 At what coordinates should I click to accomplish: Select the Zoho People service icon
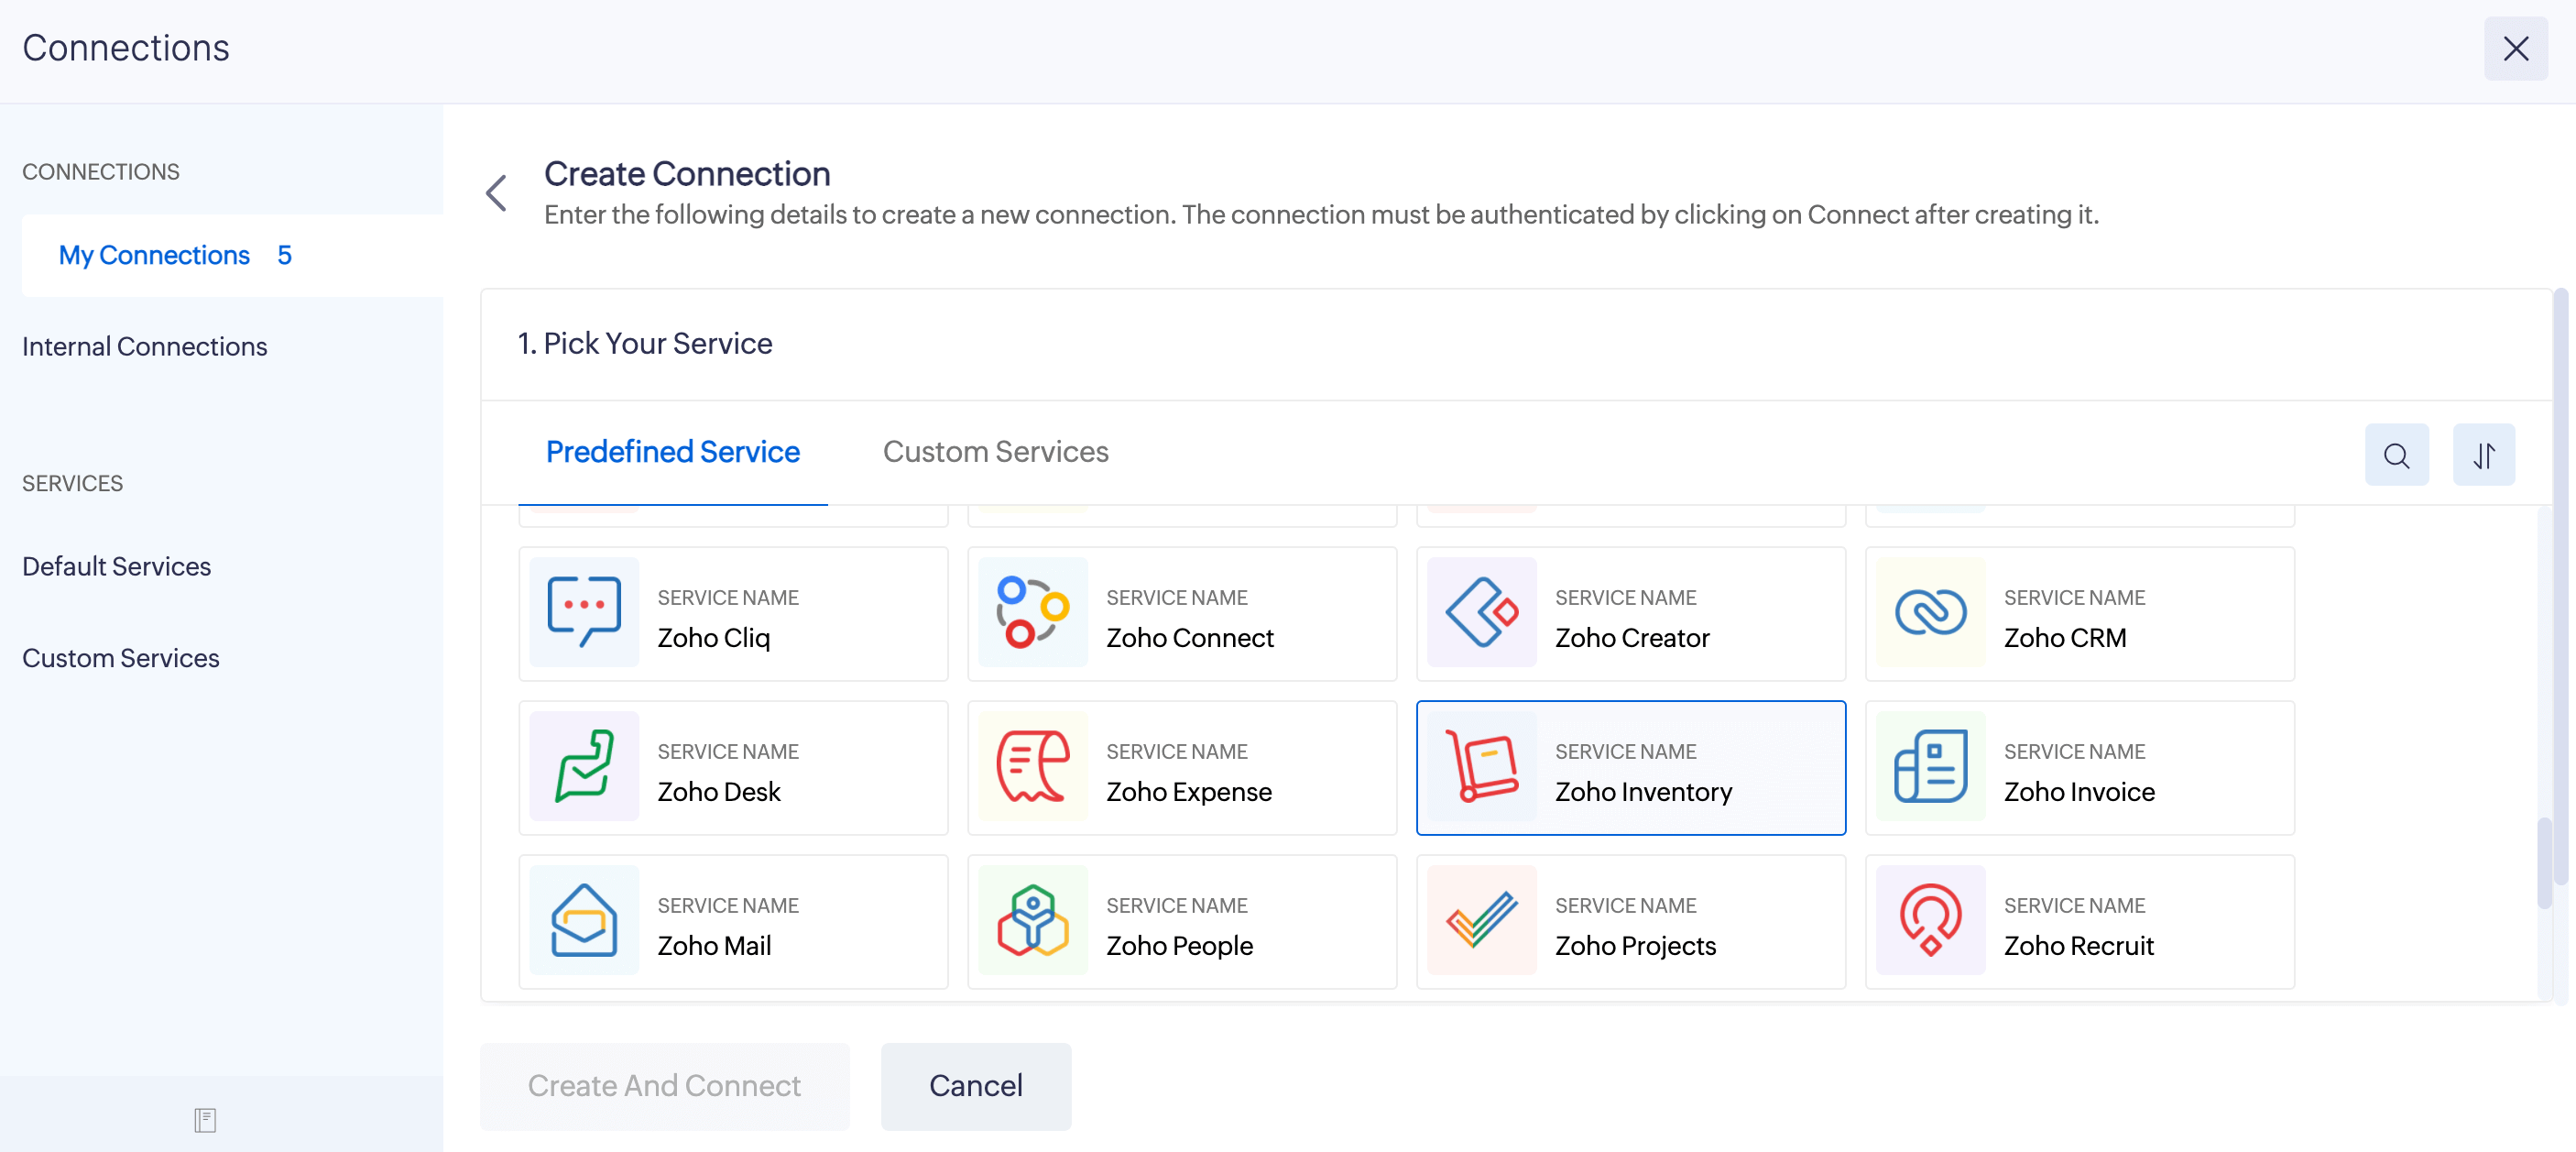click(1032, 920)
